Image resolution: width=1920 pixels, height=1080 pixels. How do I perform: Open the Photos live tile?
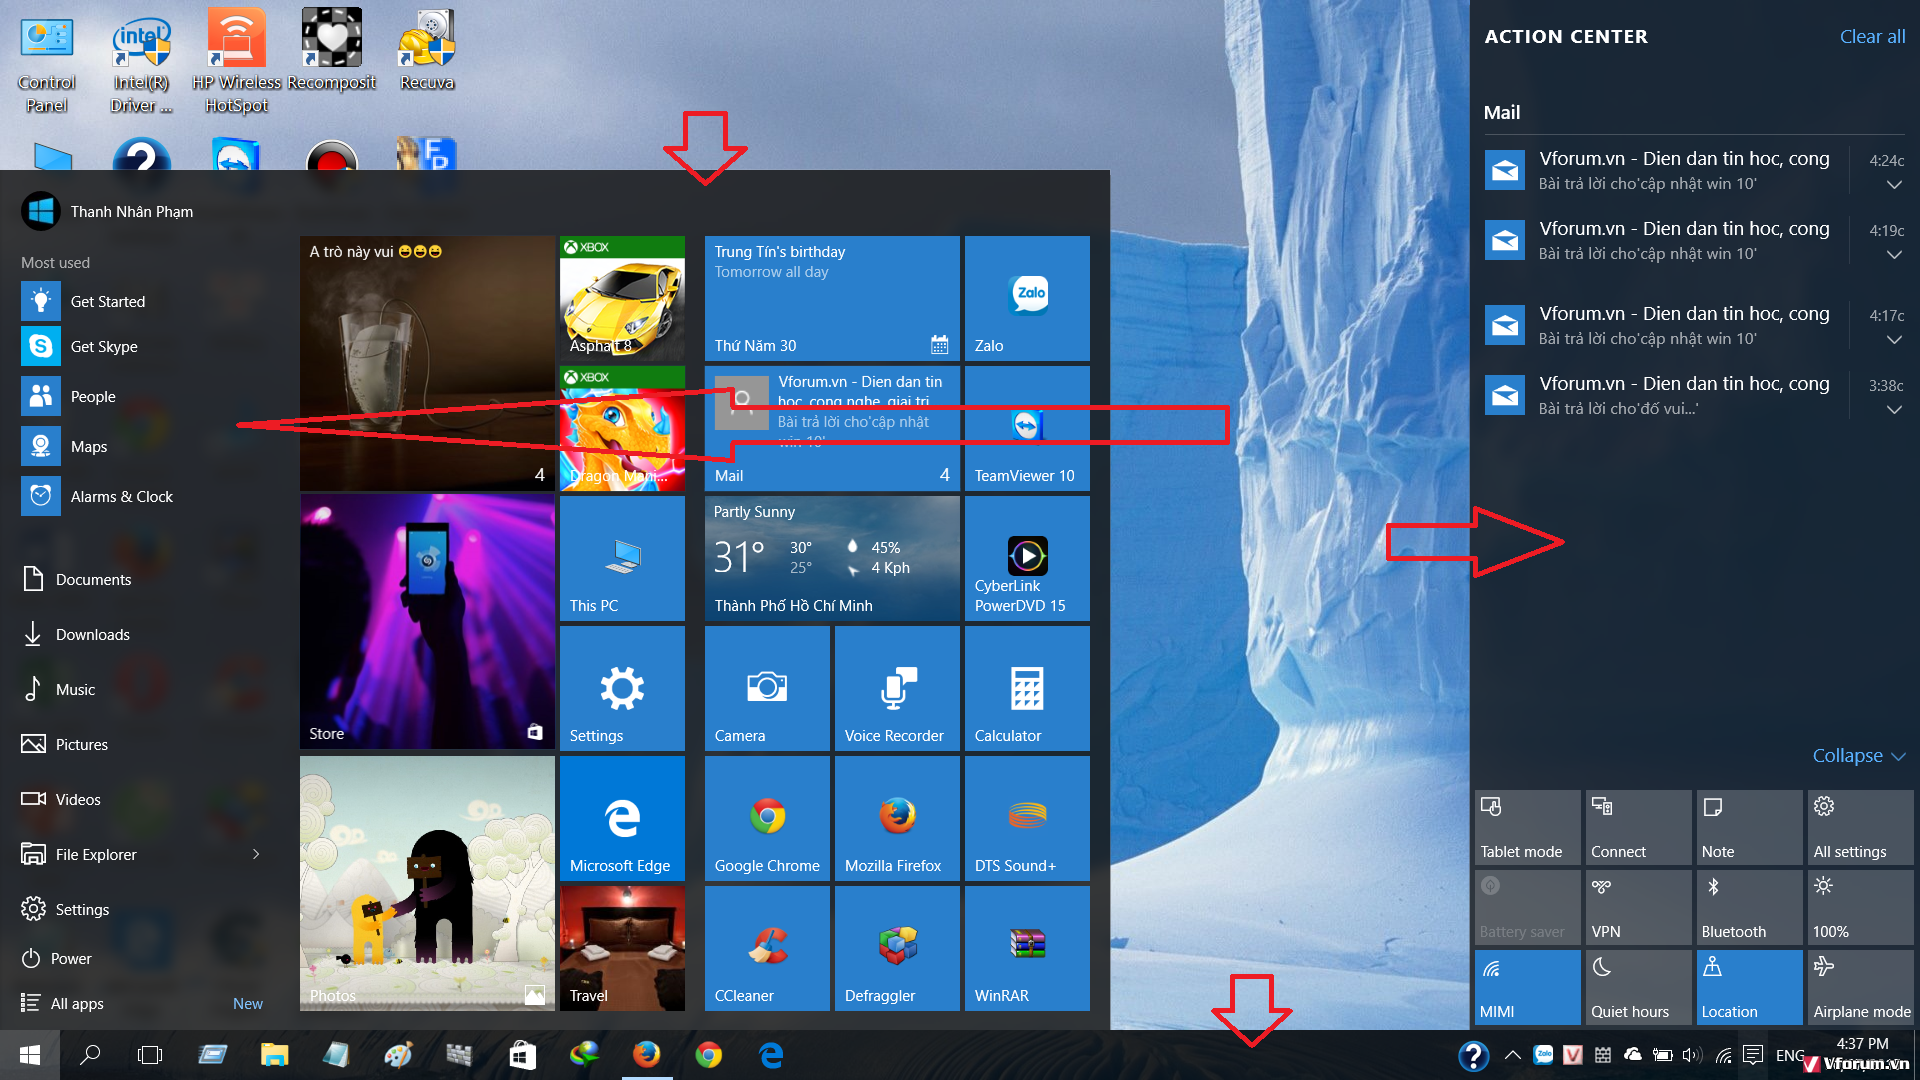click(427, 883)
